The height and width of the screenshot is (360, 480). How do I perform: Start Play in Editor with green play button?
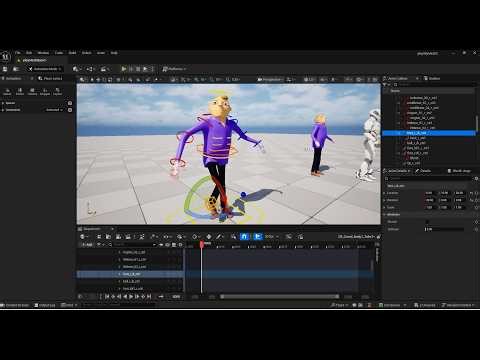pyautogui.click(x=124, y=69)
